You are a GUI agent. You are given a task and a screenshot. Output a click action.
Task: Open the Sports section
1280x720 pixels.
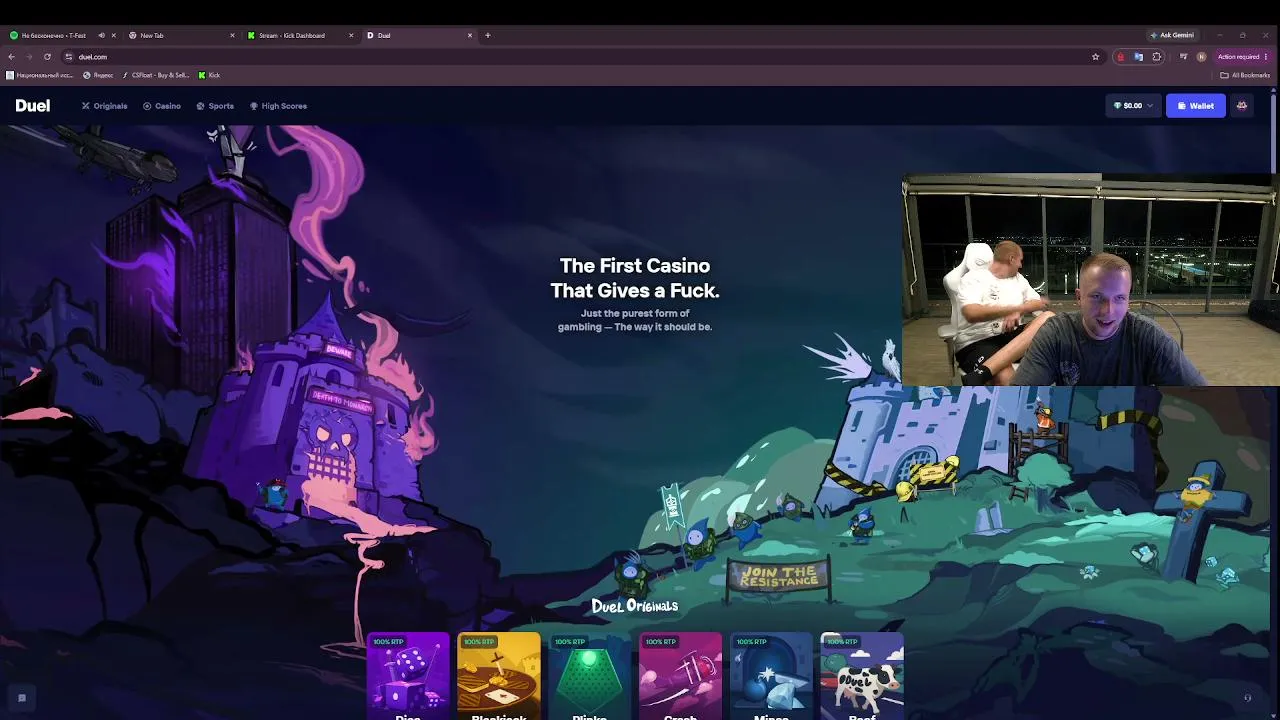click(x=215, y=106)
